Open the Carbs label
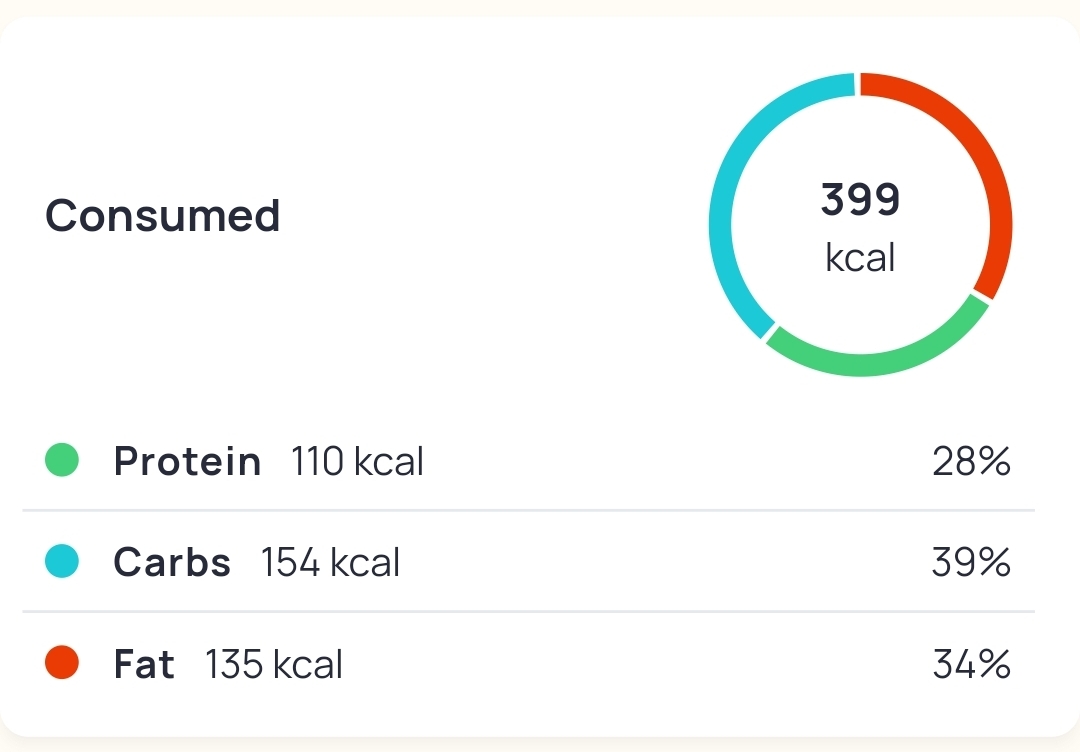1080x752 pixels. pos(172,562)
